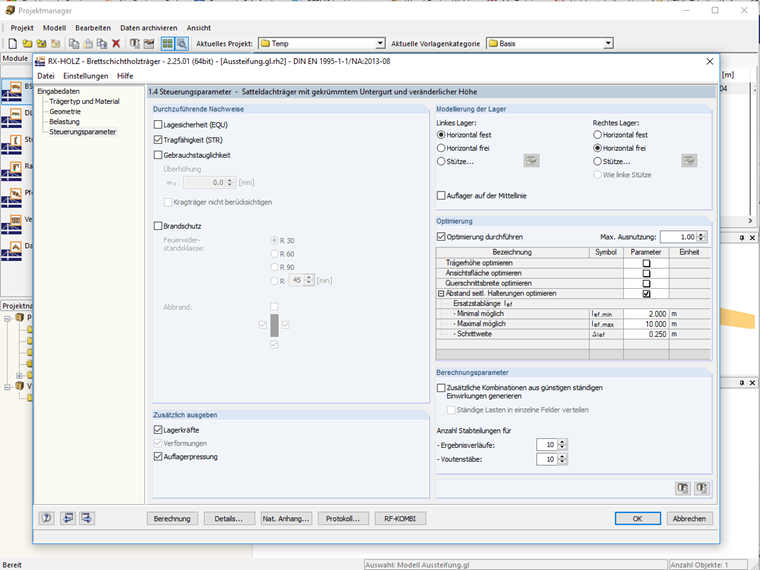Click the right icon below Berechnungsparameter panel
The width and height of the screenshot is (760, 570).
point(702,488)
